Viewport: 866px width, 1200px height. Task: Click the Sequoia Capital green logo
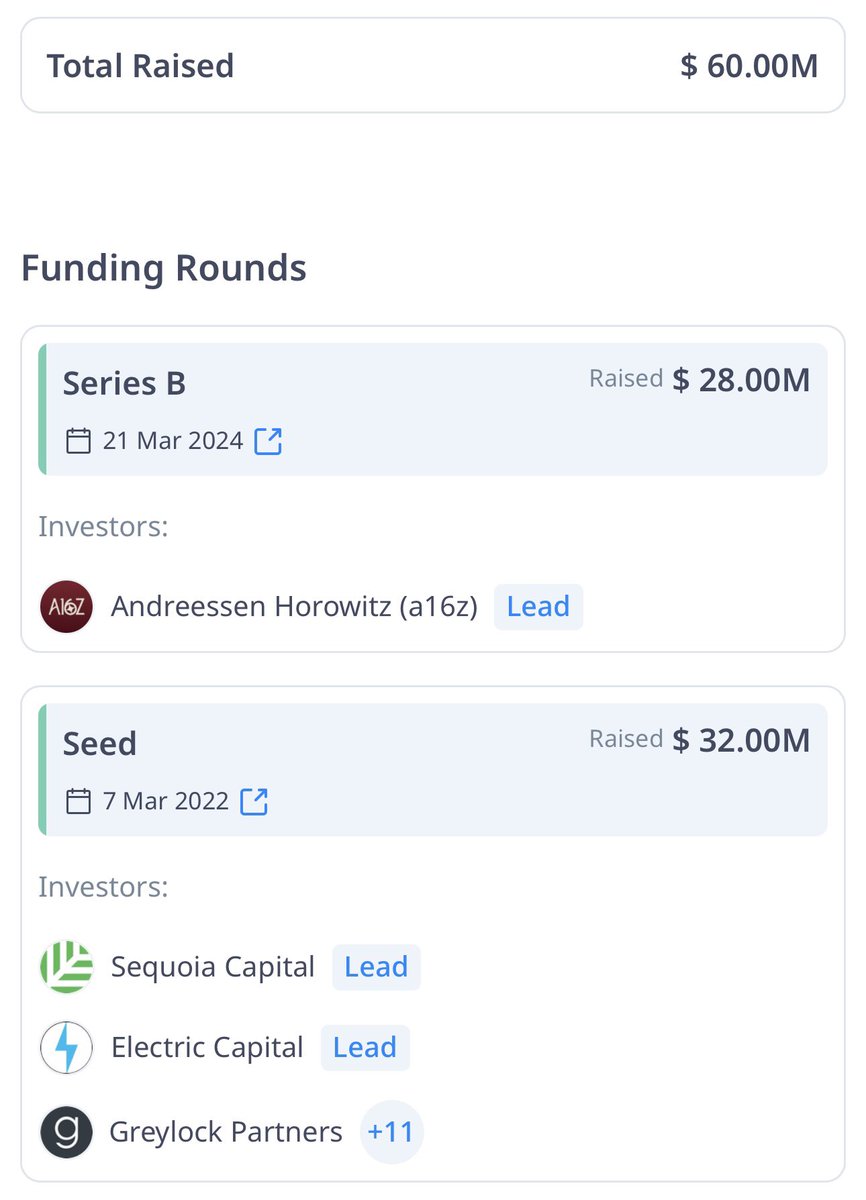pyautogui.click(x=66, y=967)
